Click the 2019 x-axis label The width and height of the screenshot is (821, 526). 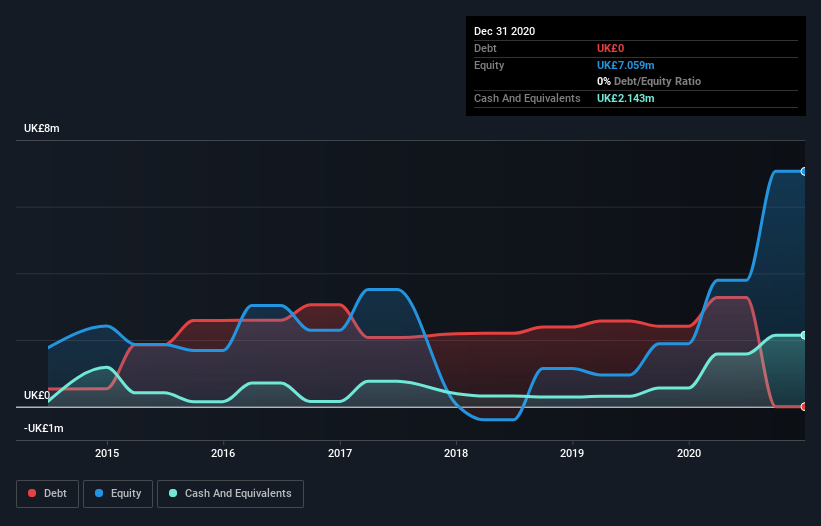572,453
